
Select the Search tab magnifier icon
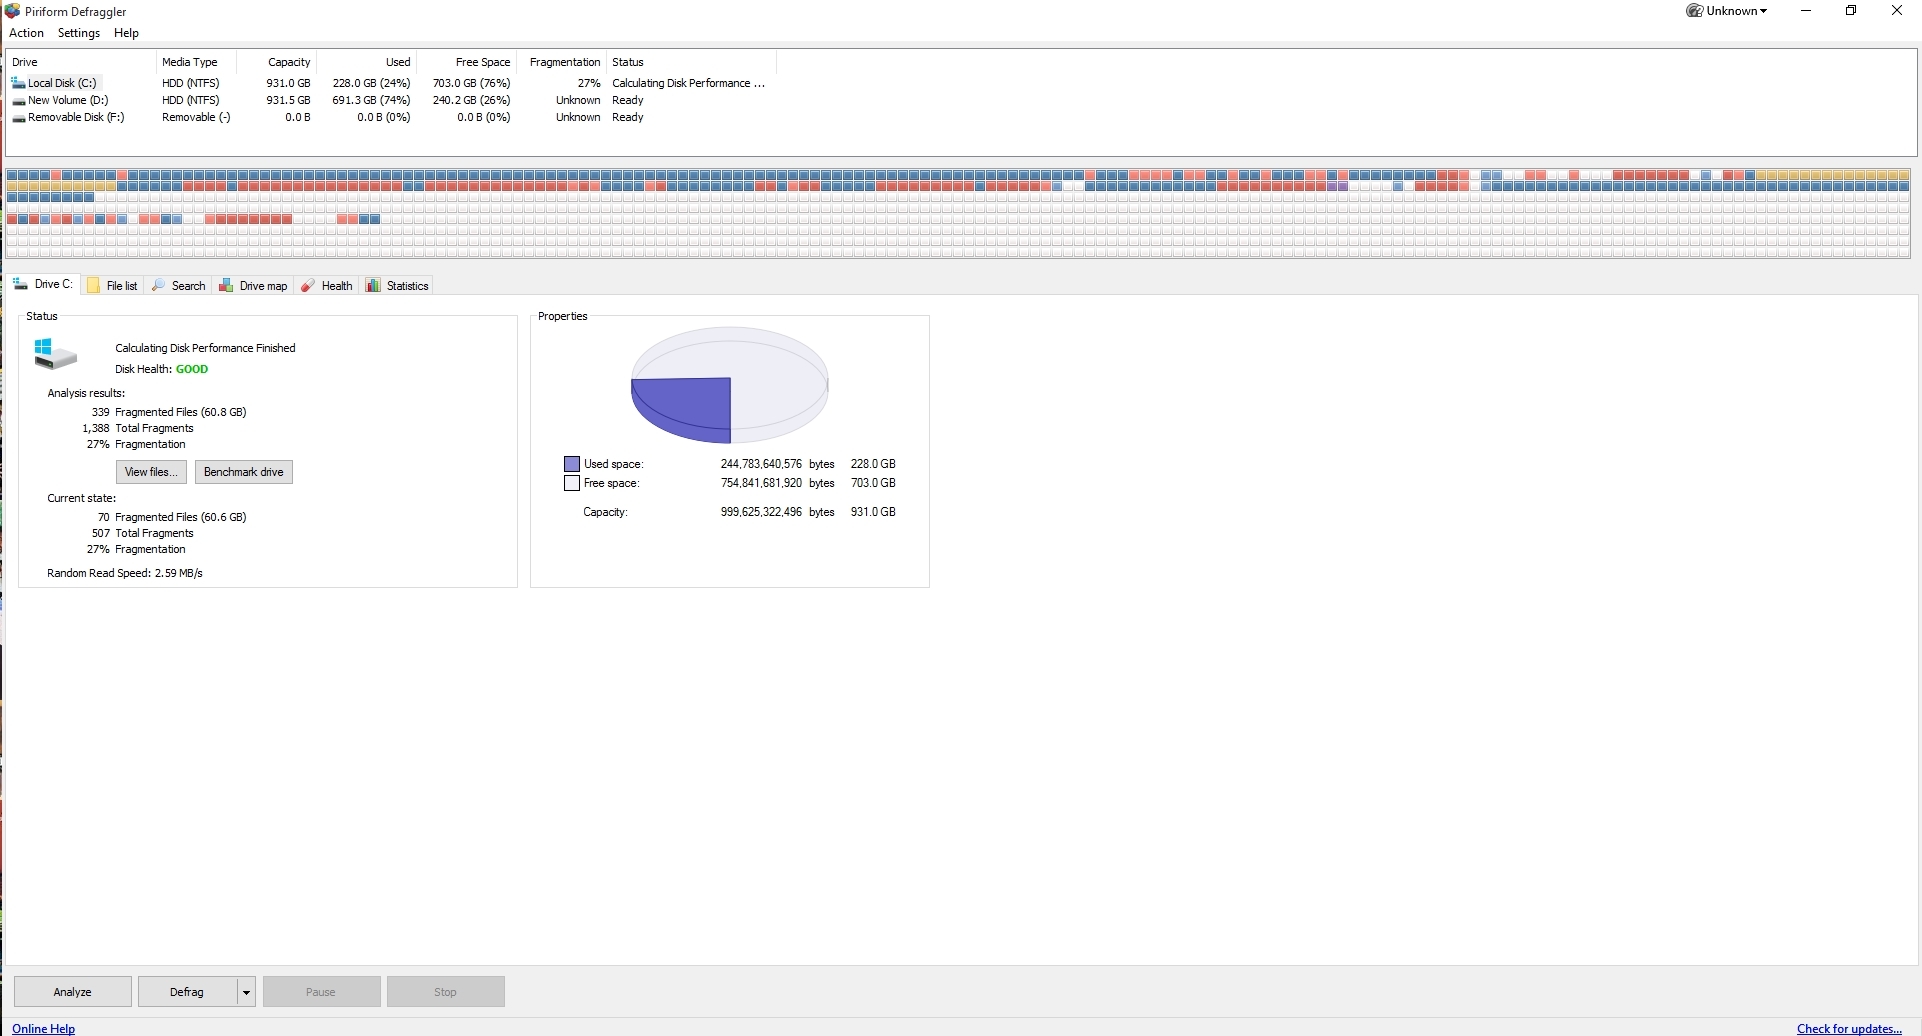159,285
